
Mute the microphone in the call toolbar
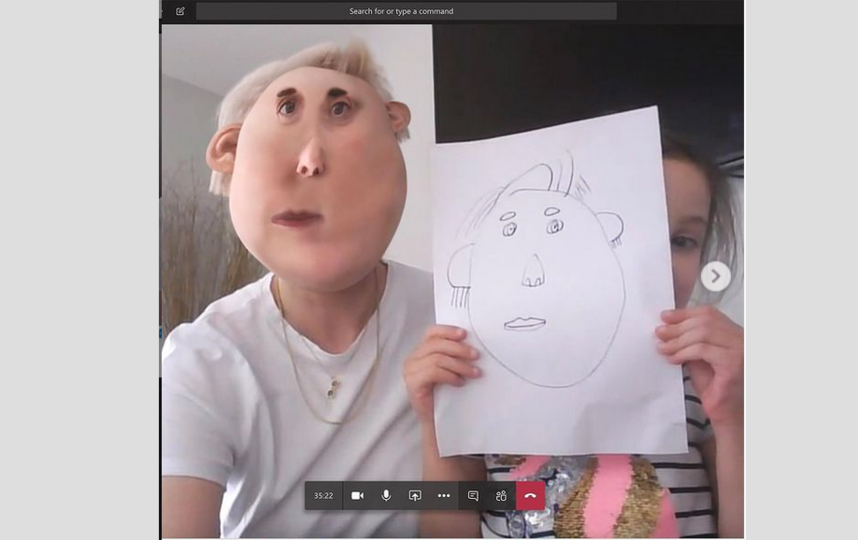point(386,496)
